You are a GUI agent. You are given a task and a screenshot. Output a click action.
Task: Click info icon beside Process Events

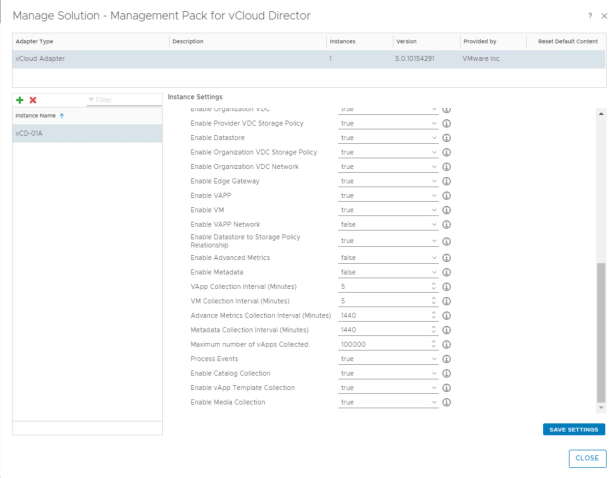pyautogui.click(x=447, y=358)
